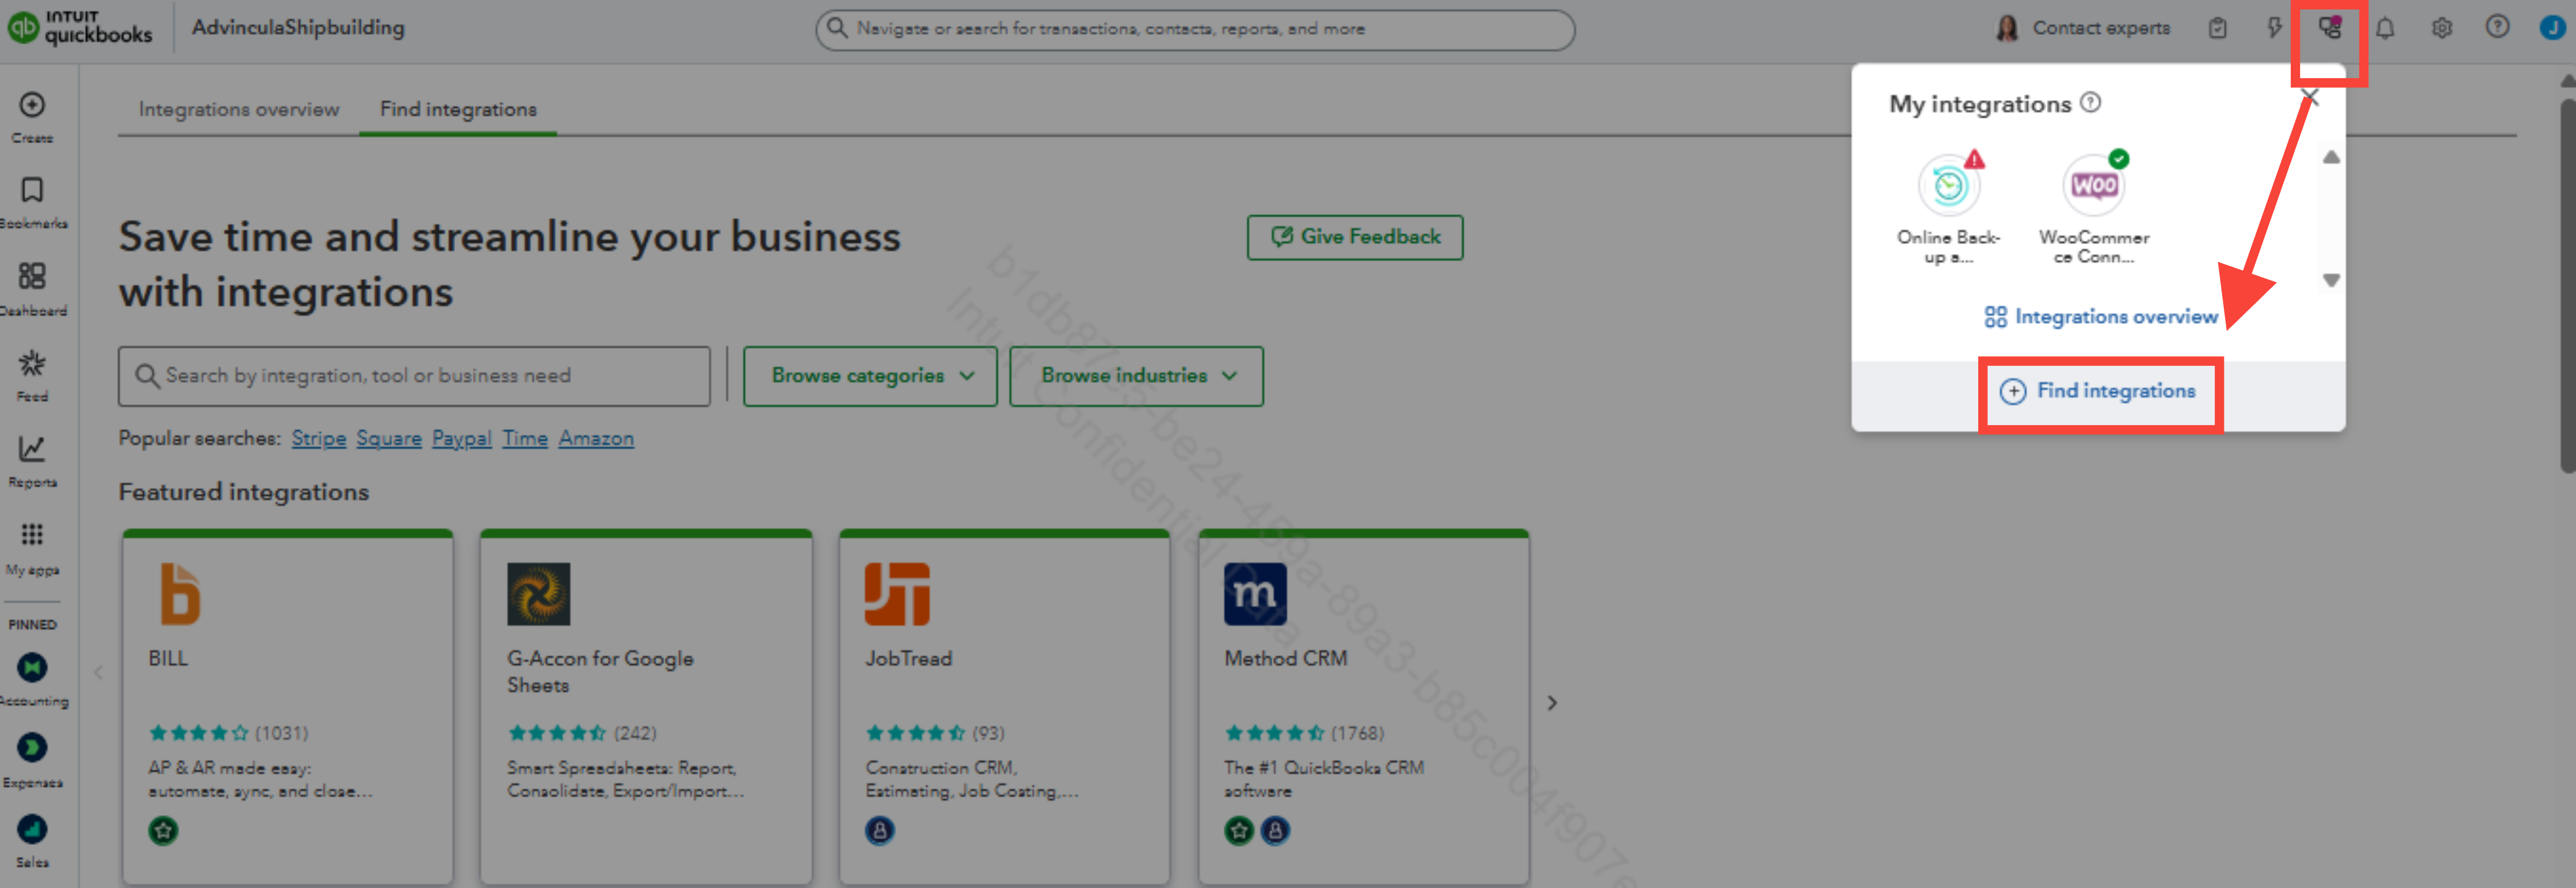Image resolution: width=2576 pixels, height=888 pixels.
Task: Open My apps grid icon
Action: 32,535
